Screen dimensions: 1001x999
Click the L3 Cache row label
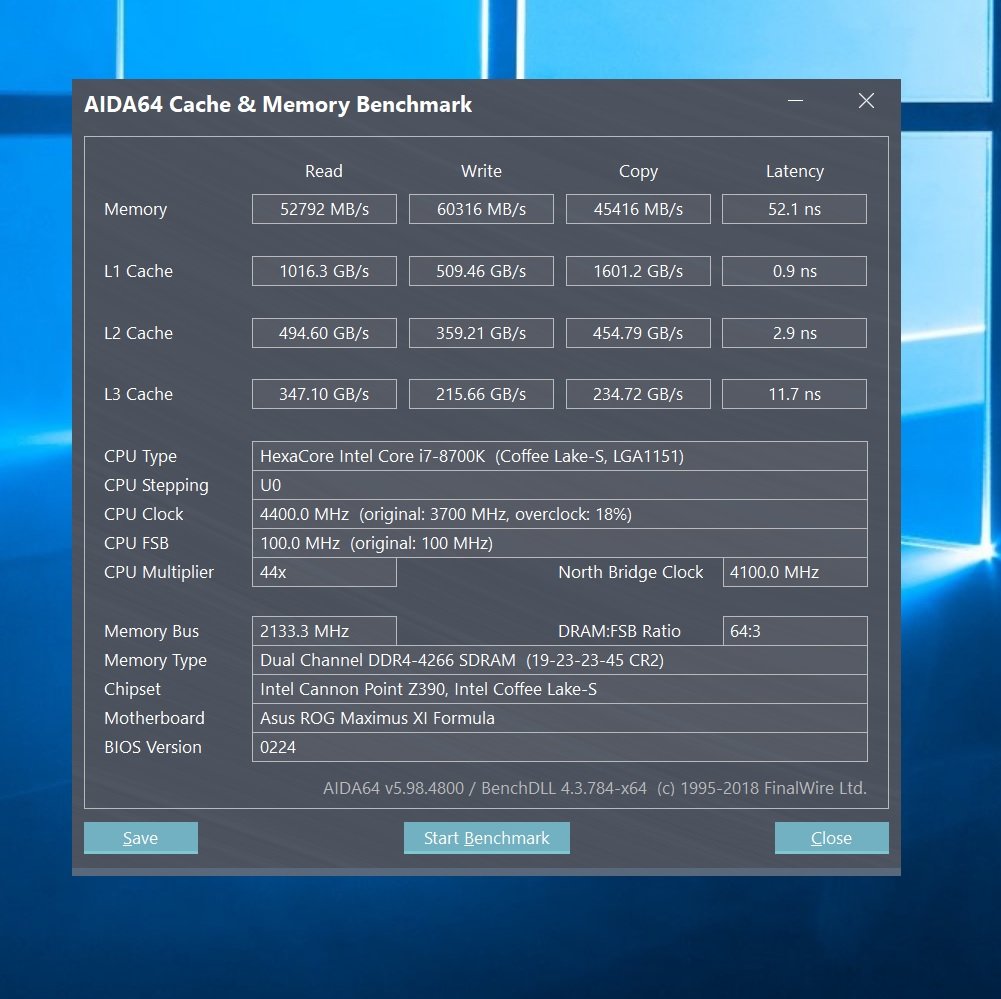click(139, 394)
